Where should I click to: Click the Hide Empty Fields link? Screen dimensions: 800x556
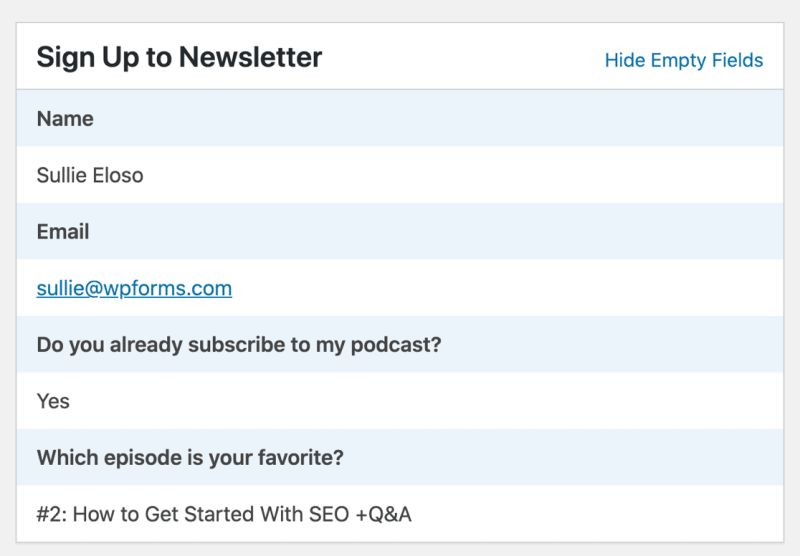pyautogui.click(x=683, y=61)
